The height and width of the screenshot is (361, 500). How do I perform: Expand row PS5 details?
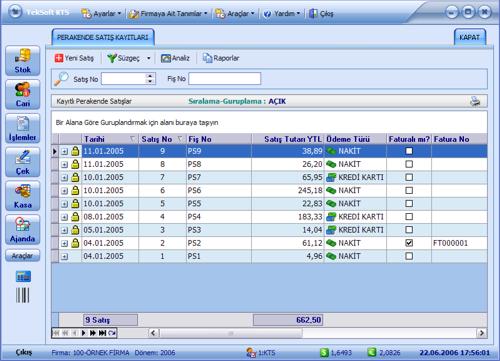coord(65,204)
